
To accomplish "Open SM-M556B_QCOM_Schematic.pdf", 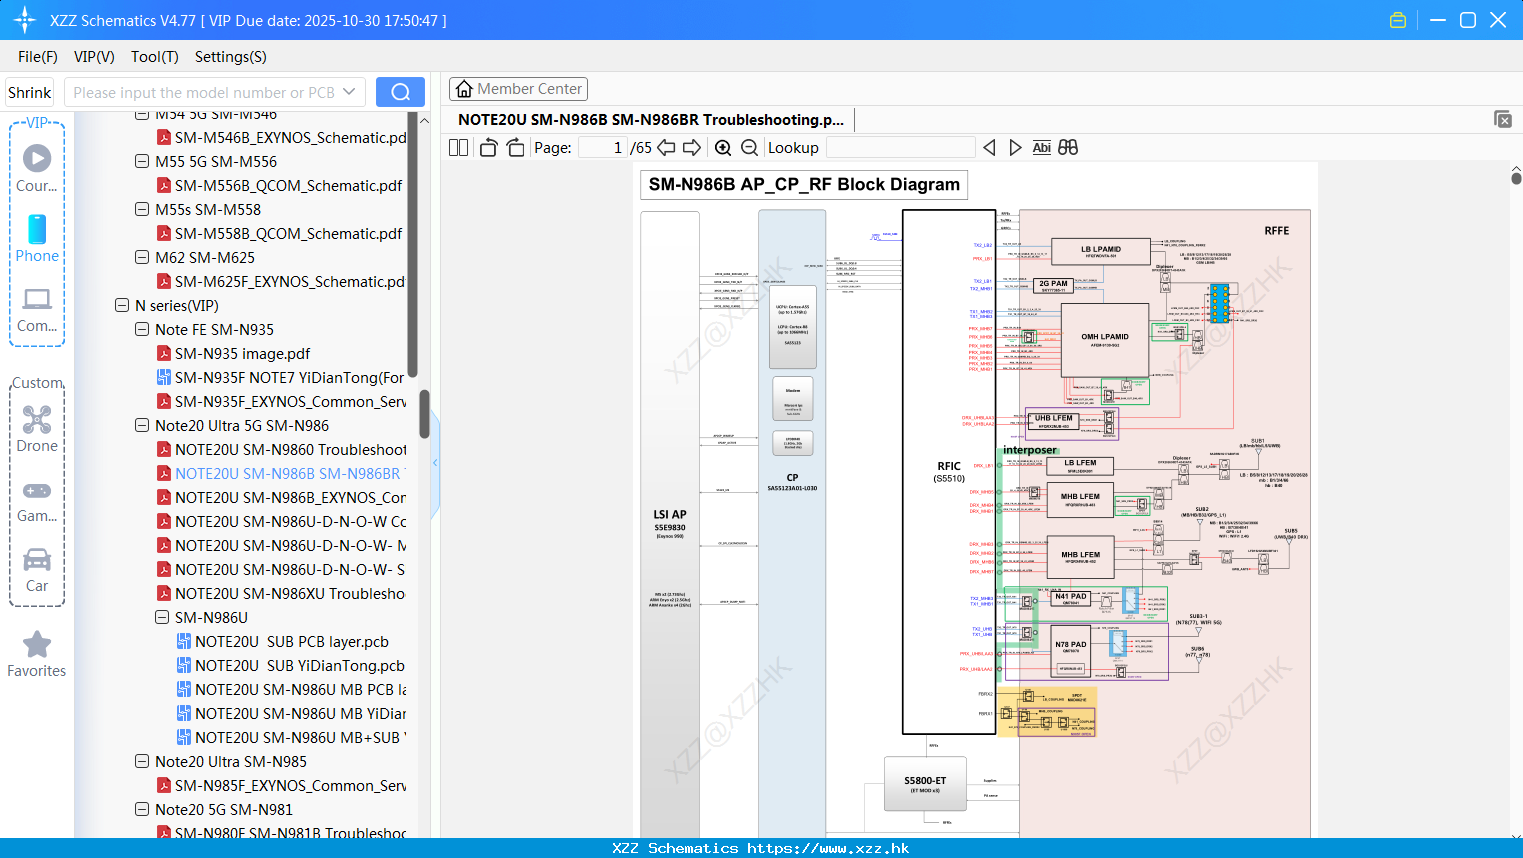I will pos(288,185).
